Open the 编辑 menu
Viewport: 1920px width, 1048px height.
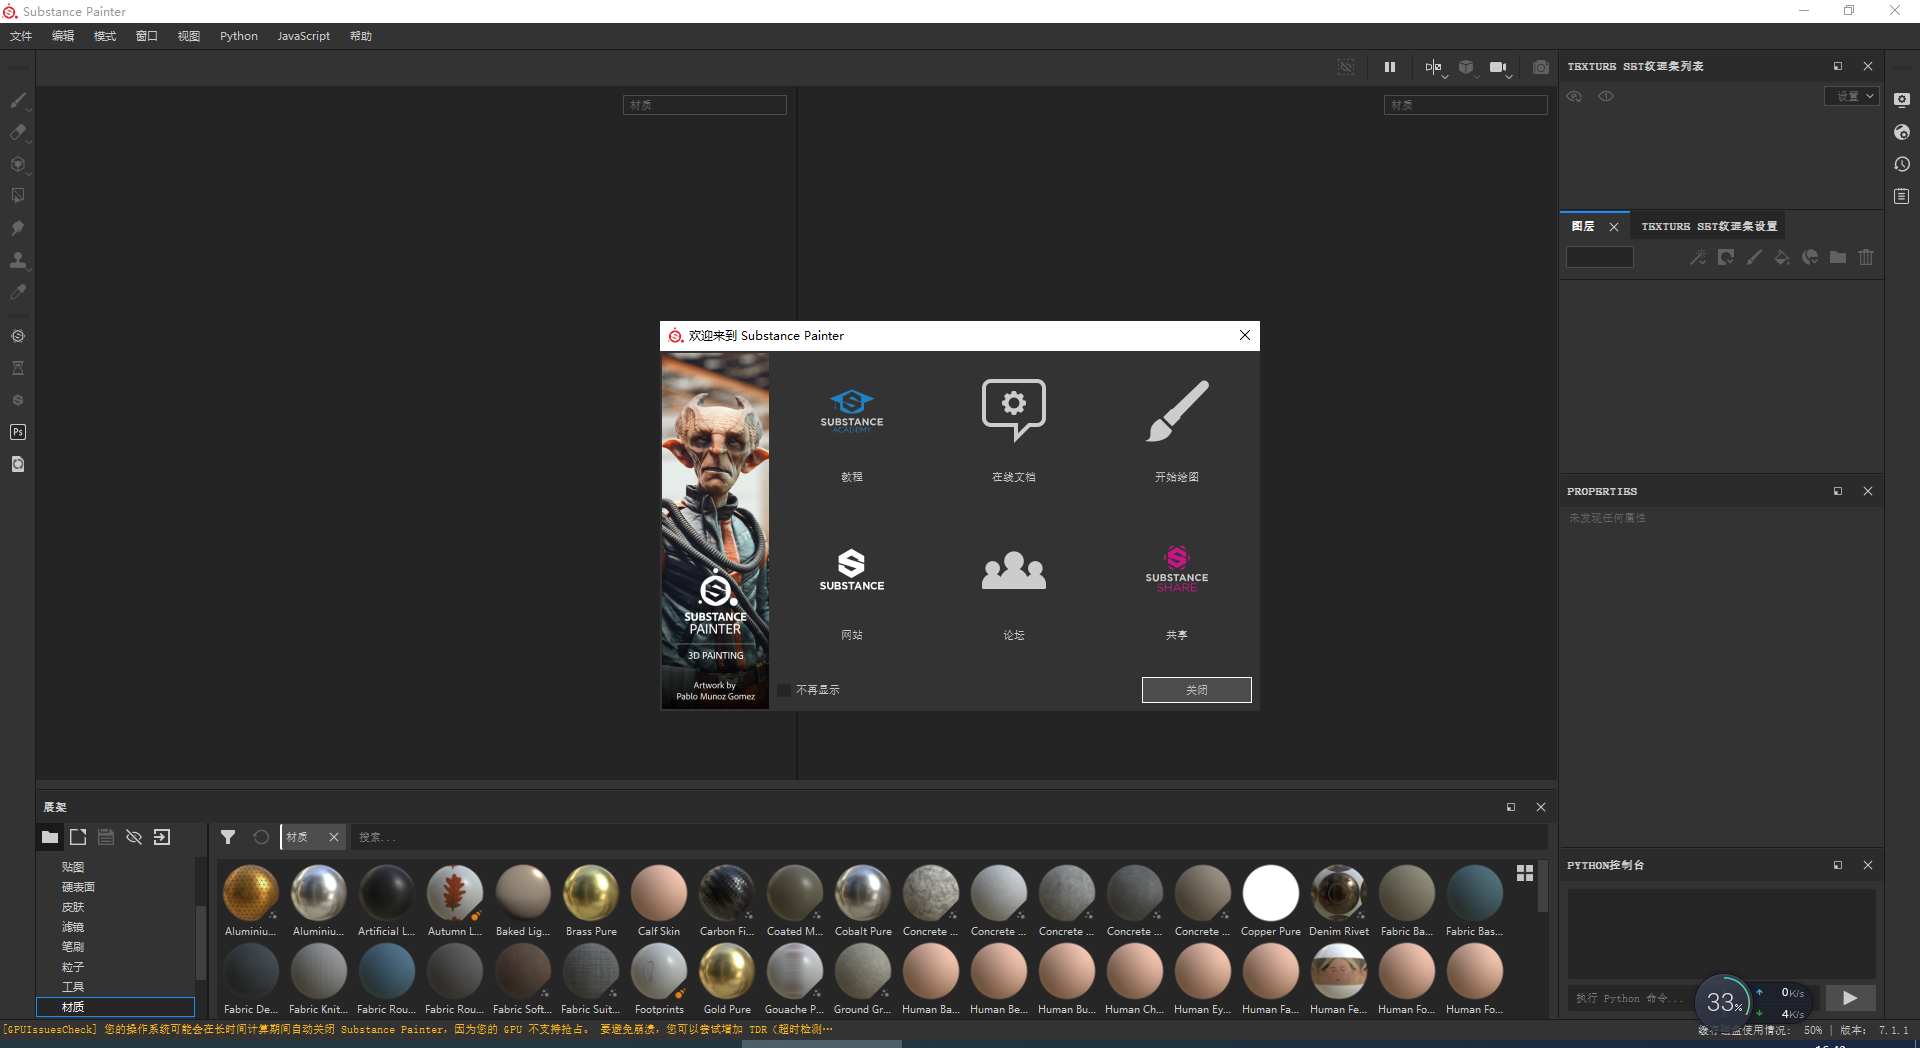click(x=63, y=36)
